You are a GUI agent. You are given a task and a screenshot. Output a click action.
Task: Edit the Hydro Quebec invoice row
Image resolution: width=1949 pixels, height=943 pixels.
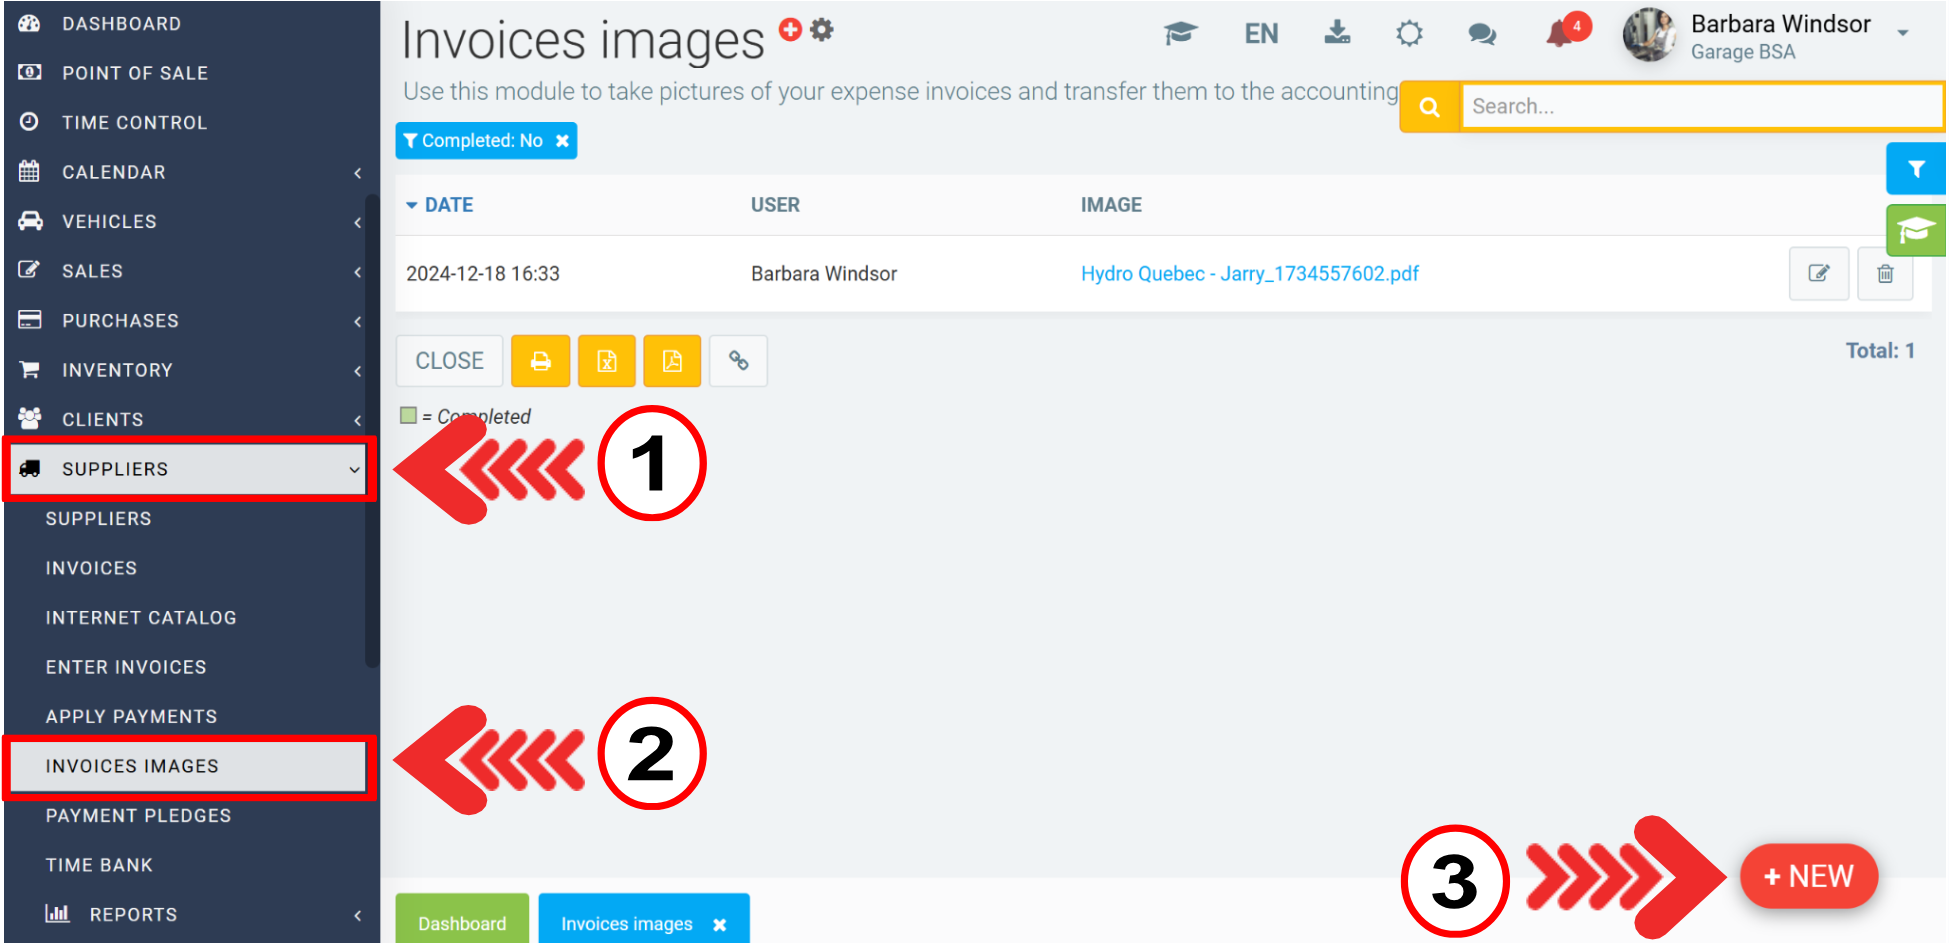(x=1818, y=274)
